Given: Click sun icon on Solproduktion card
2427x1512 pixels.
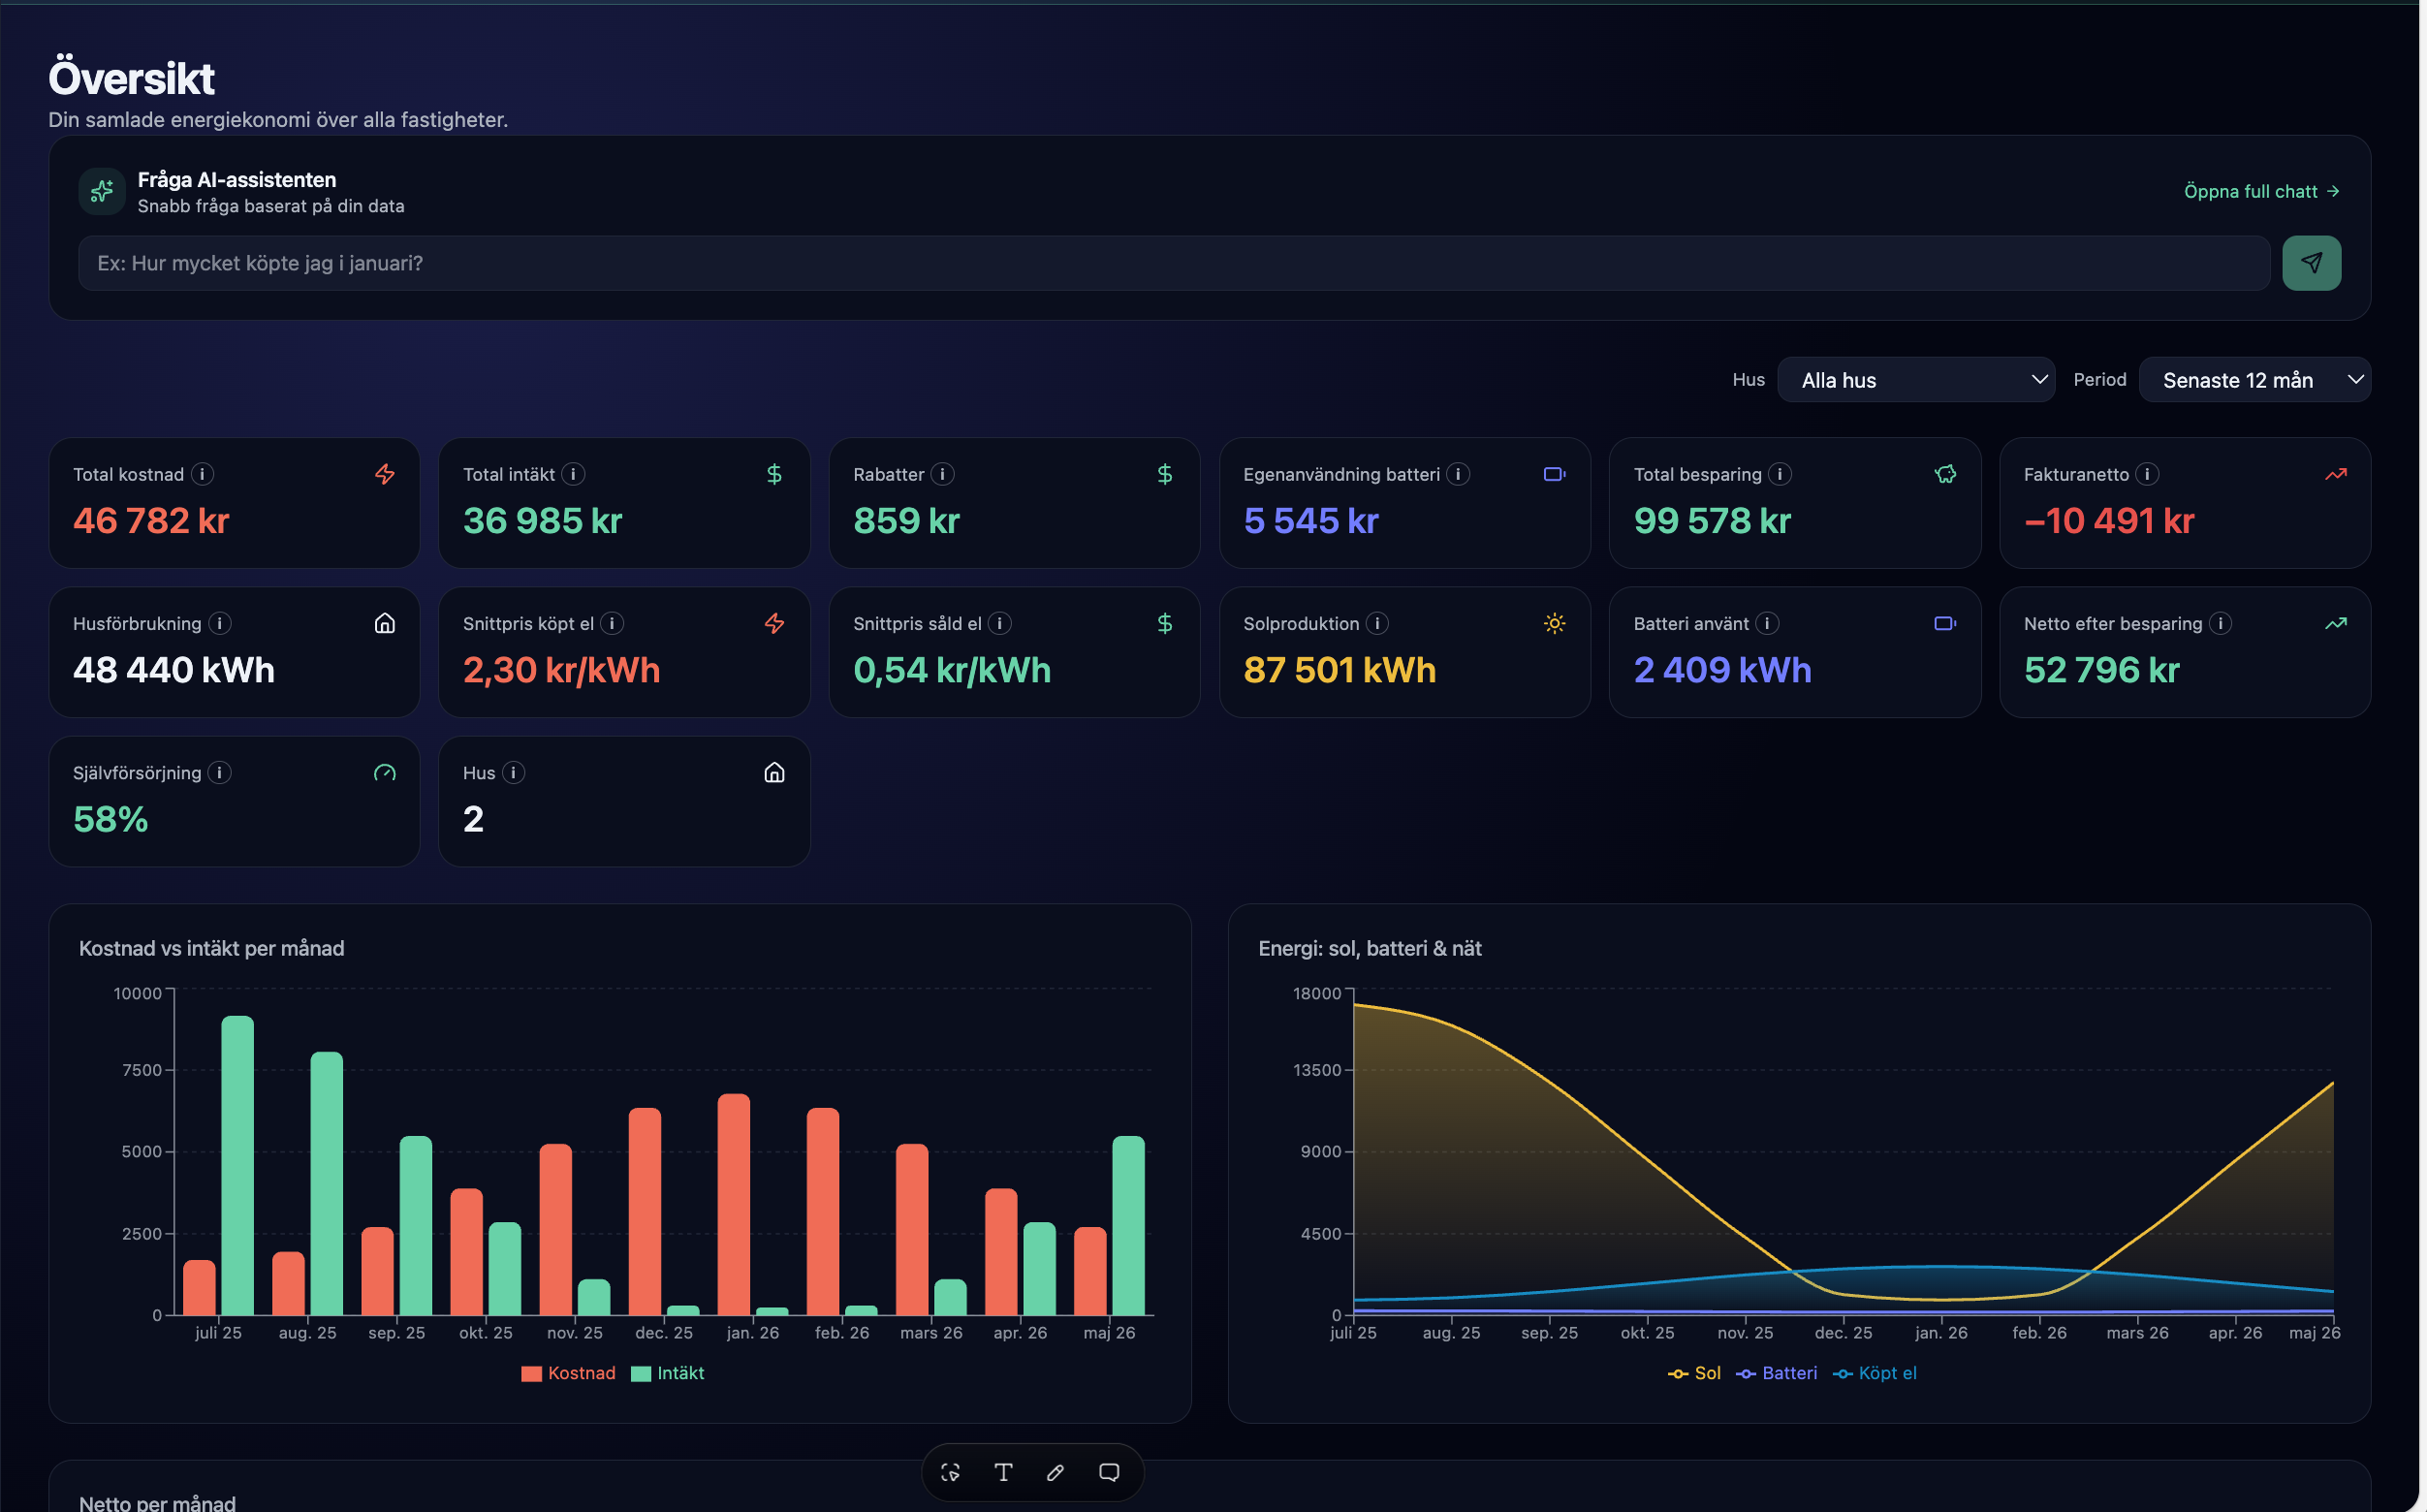Looking at the screenshot, I should click(x=1554, y=623).
